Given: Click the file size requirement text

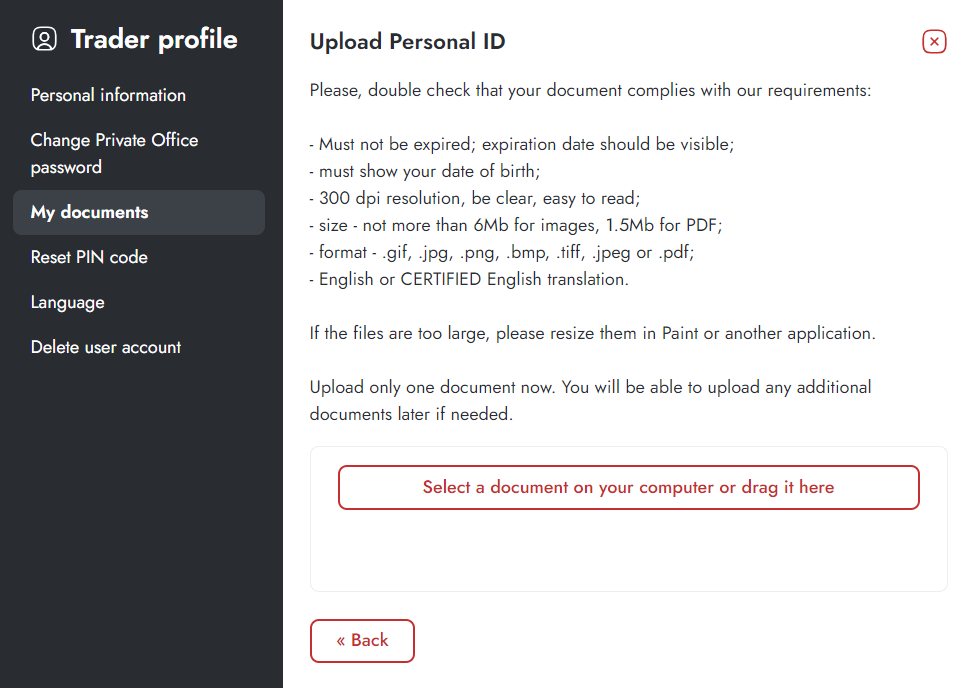Looking at the screenshot, I should pos(516,225).
